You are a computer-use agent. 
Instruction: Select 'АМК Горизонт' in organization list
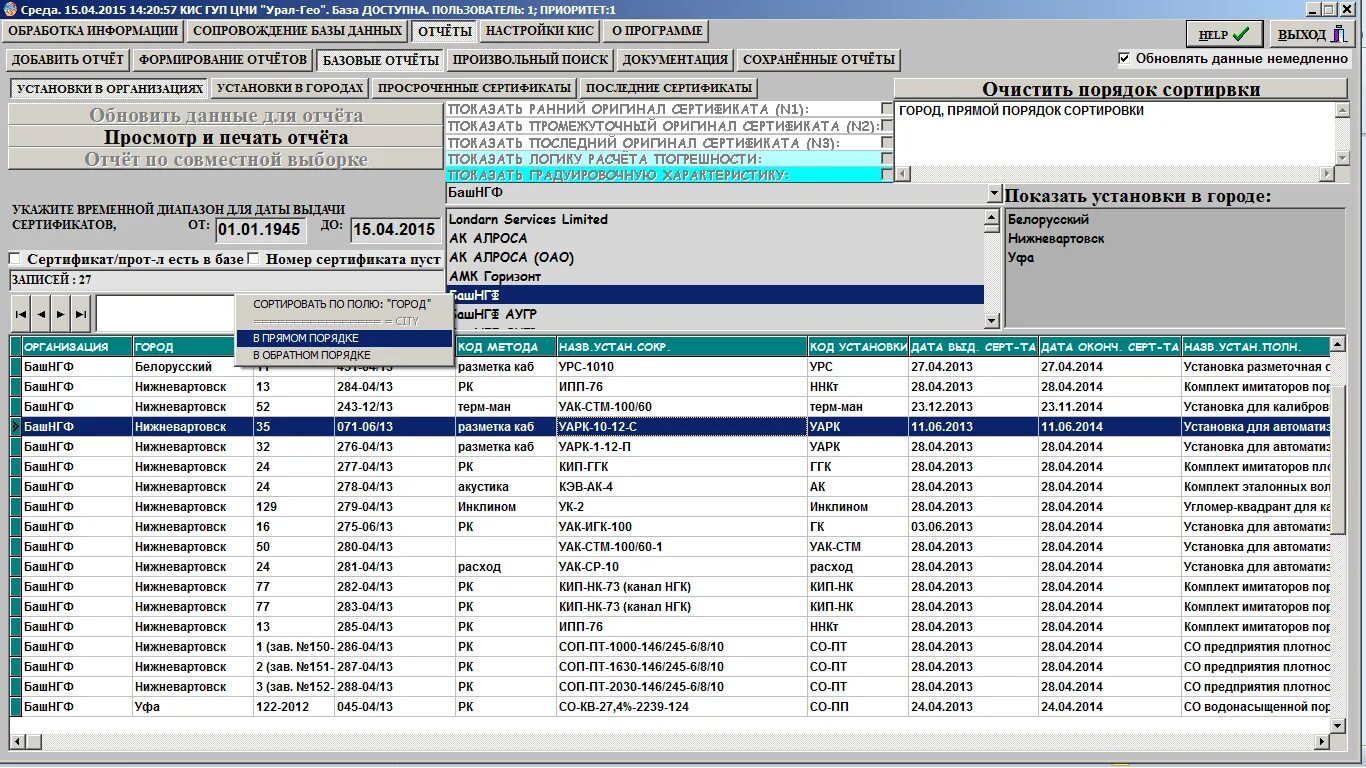tap(715, 276)
